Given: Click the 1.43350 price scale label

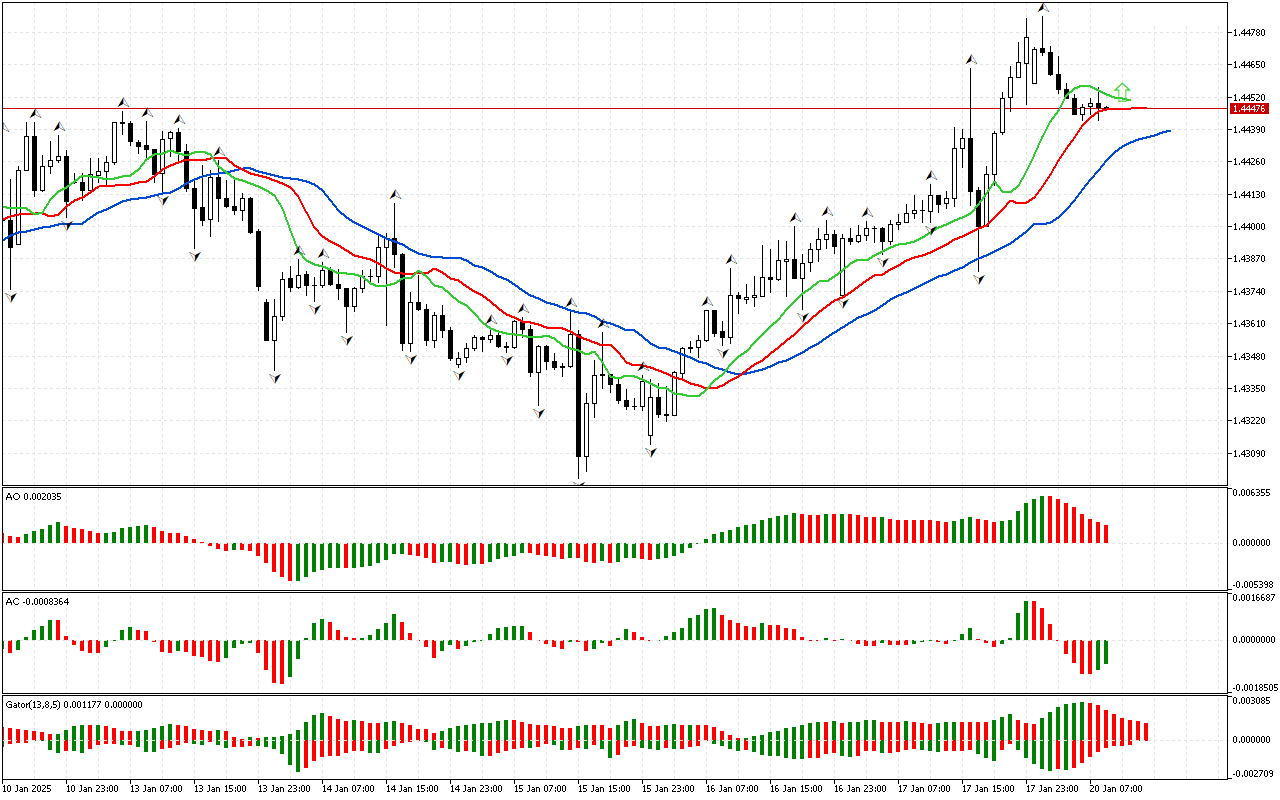Looking at the screenshot, I should click(1249, 388).
